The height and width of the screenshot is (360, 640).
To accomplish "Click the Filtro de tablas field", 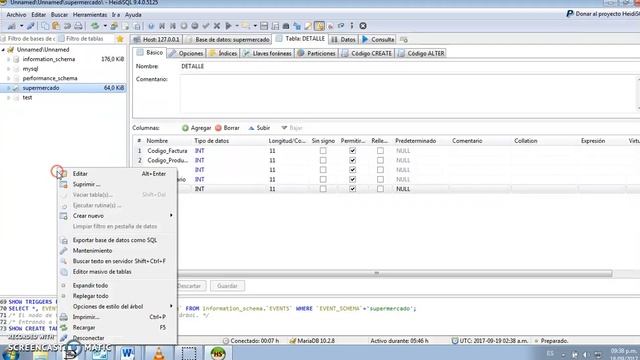I will (85, 39).
